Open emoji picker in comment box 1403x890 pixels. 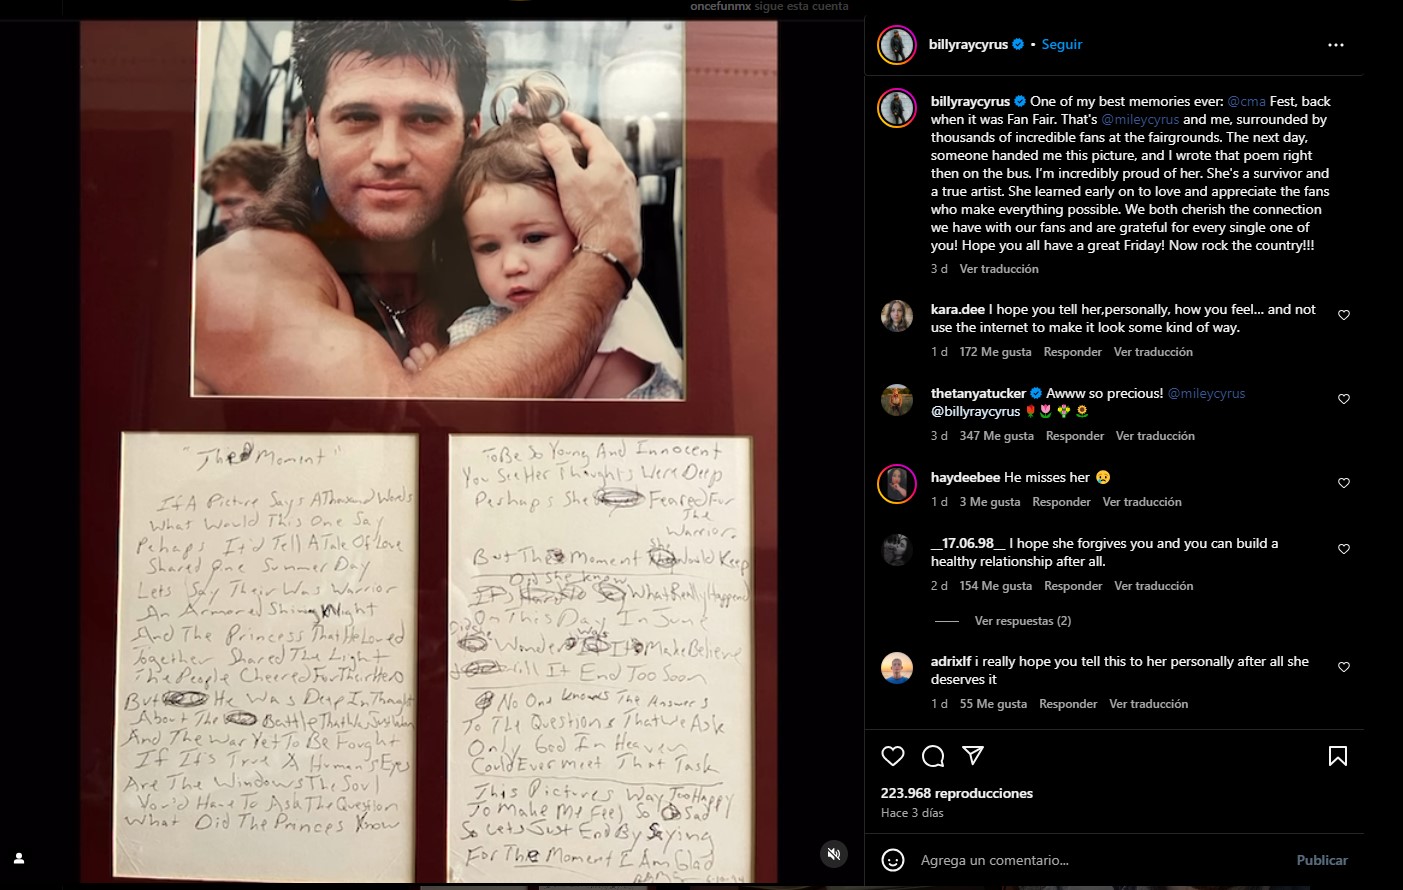point(893,860)
